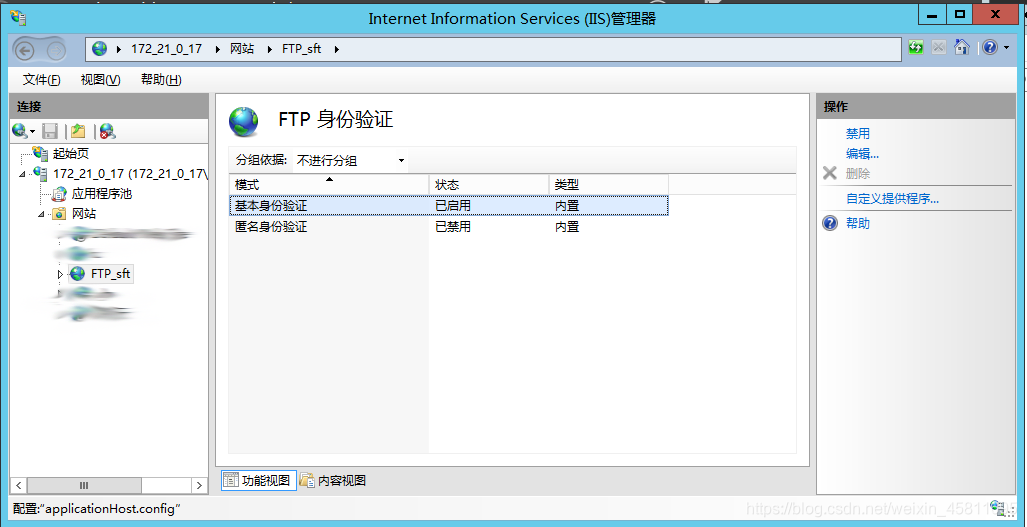1027x527 pixels.
Task: Collapse the 网站 sites tree node
Action: [41, 214]
